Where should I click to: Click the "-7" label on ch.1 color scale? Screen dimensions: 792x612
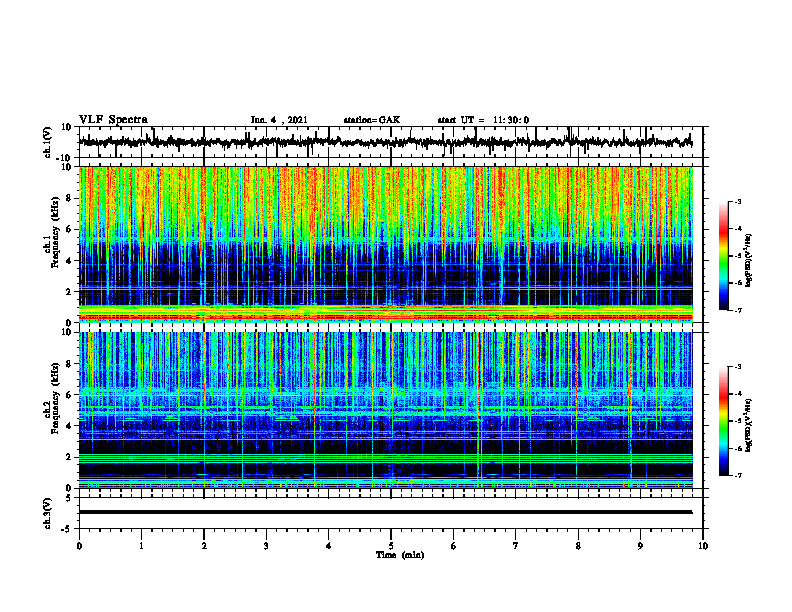point(738,310)
